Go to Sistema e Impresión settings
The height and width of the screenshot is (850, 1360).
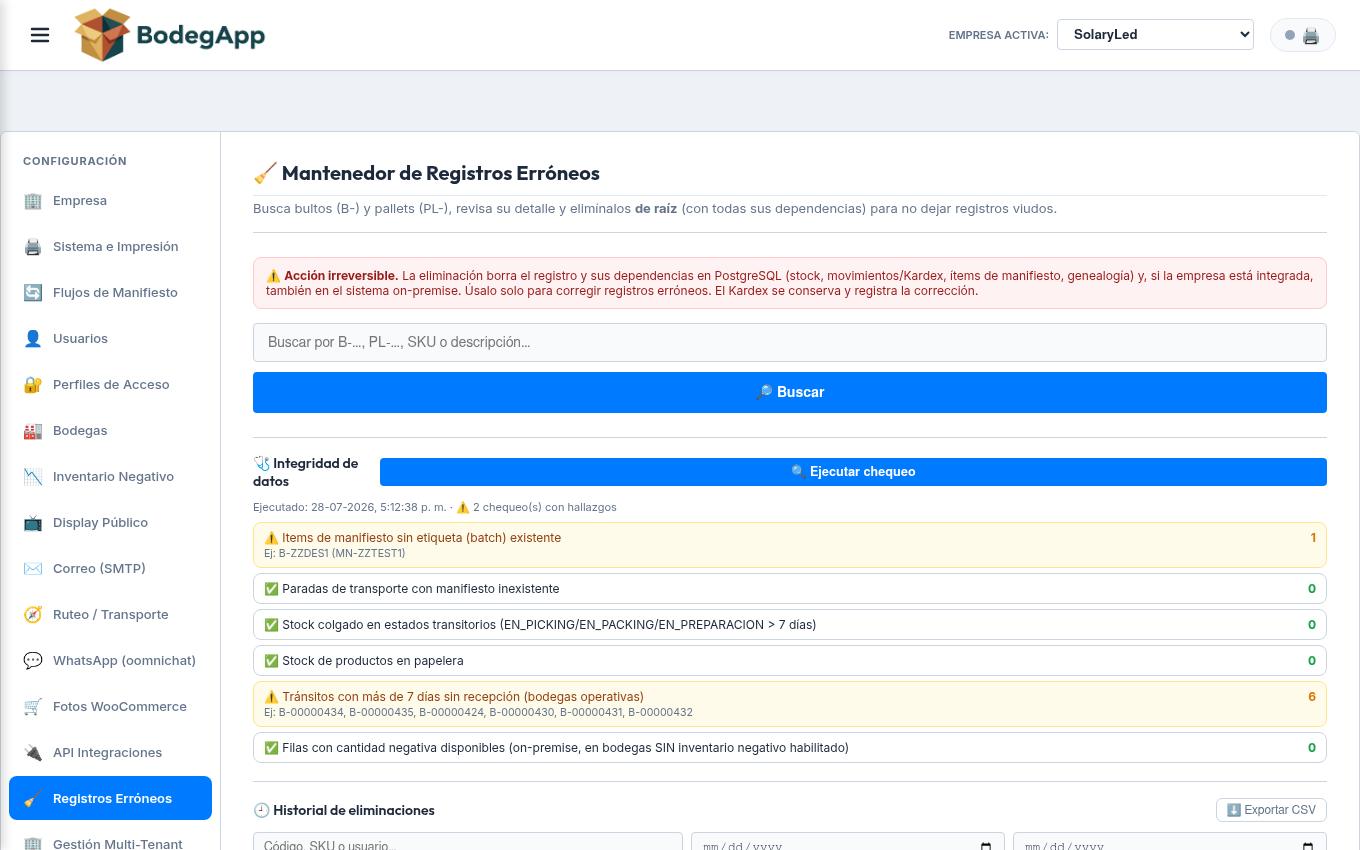point(110,247)
